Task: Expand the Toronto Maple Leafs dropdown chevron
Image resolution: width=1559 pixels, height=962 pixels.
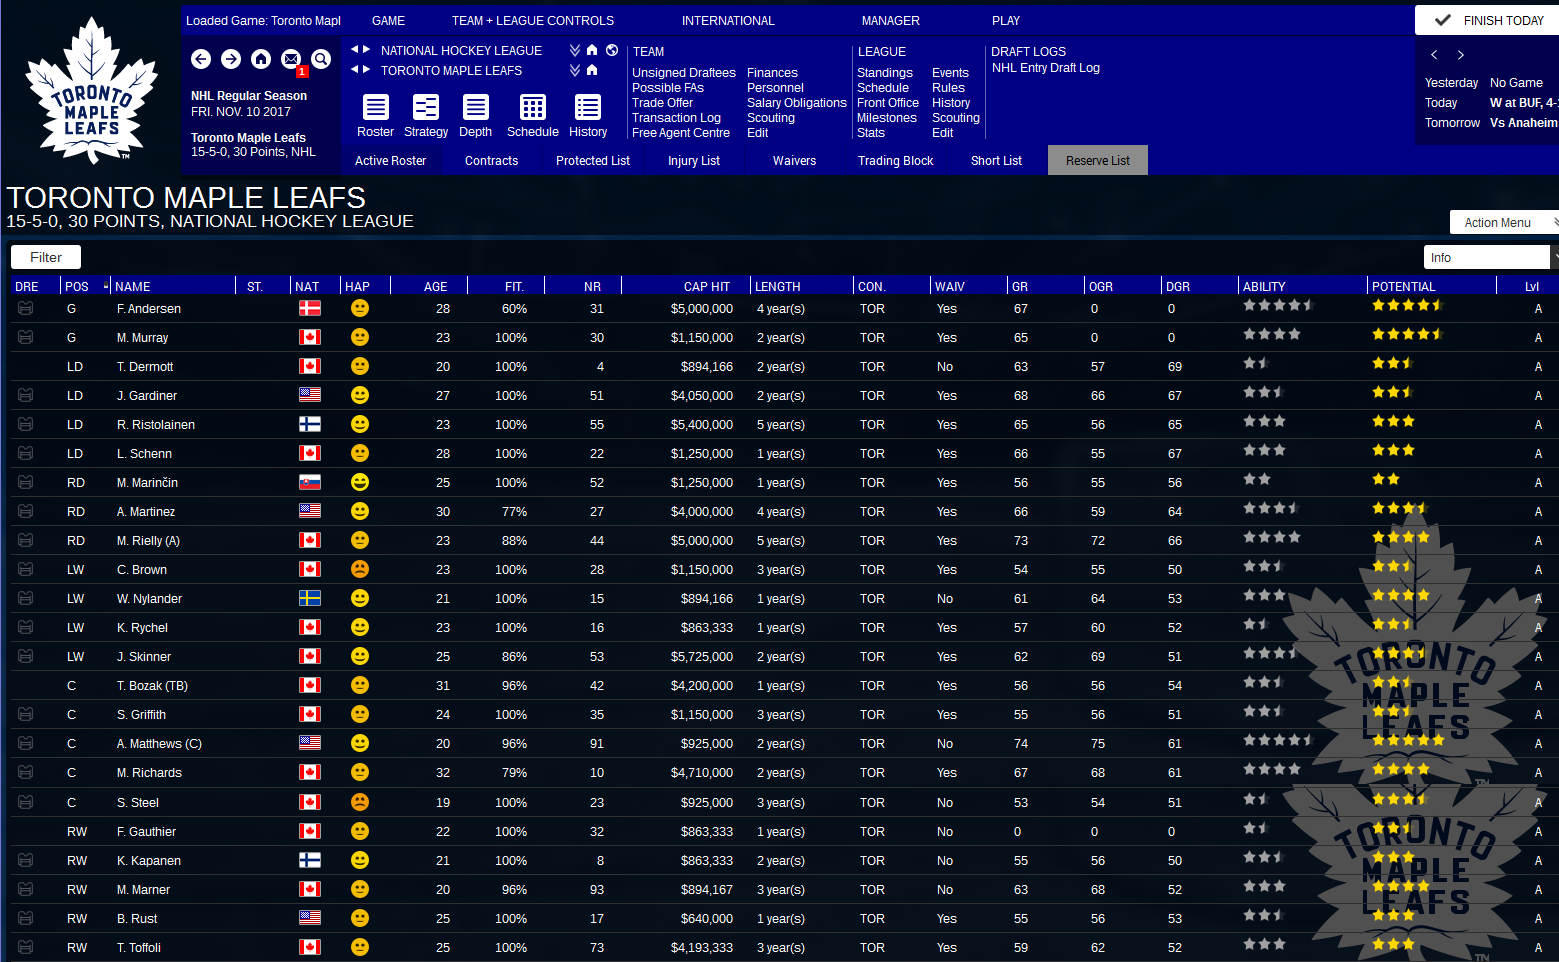Action: (x=575, y=70)
